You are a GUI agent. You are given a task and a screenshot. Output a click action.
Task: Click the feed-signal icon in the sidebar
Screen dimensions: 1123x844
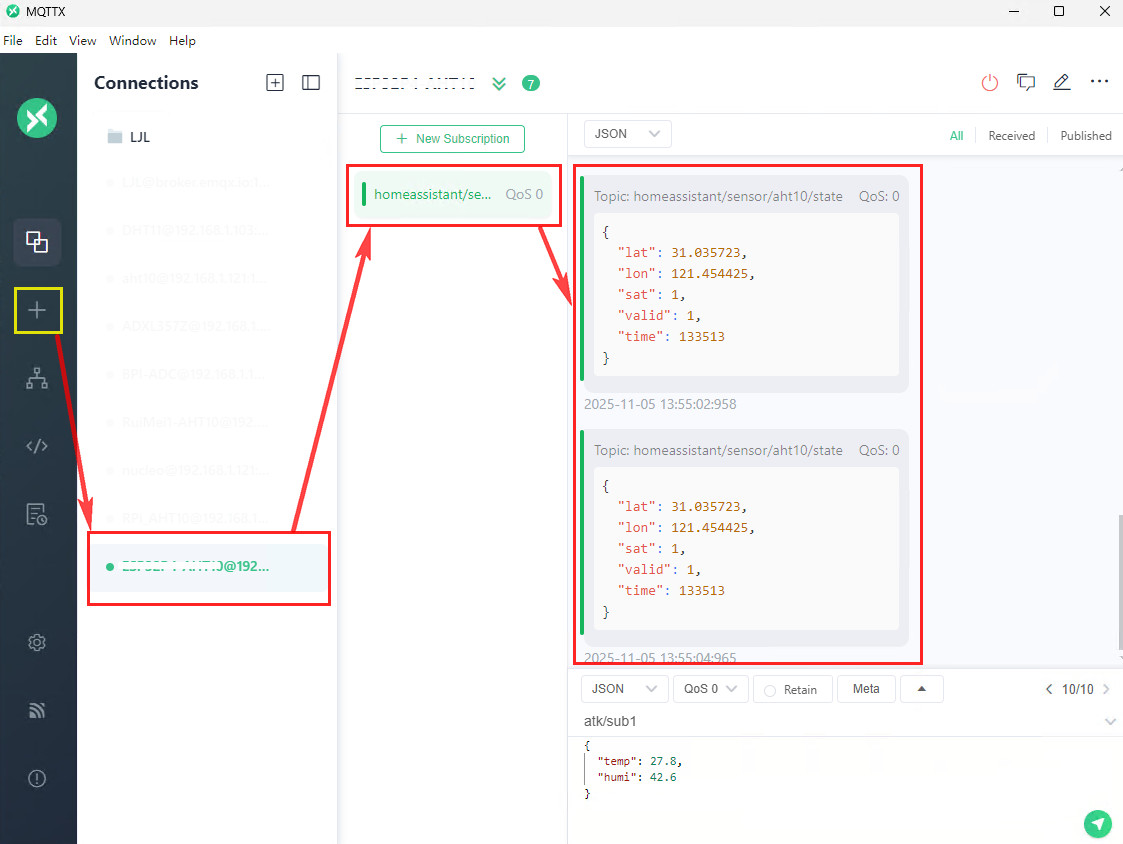(x=37, y=710)
